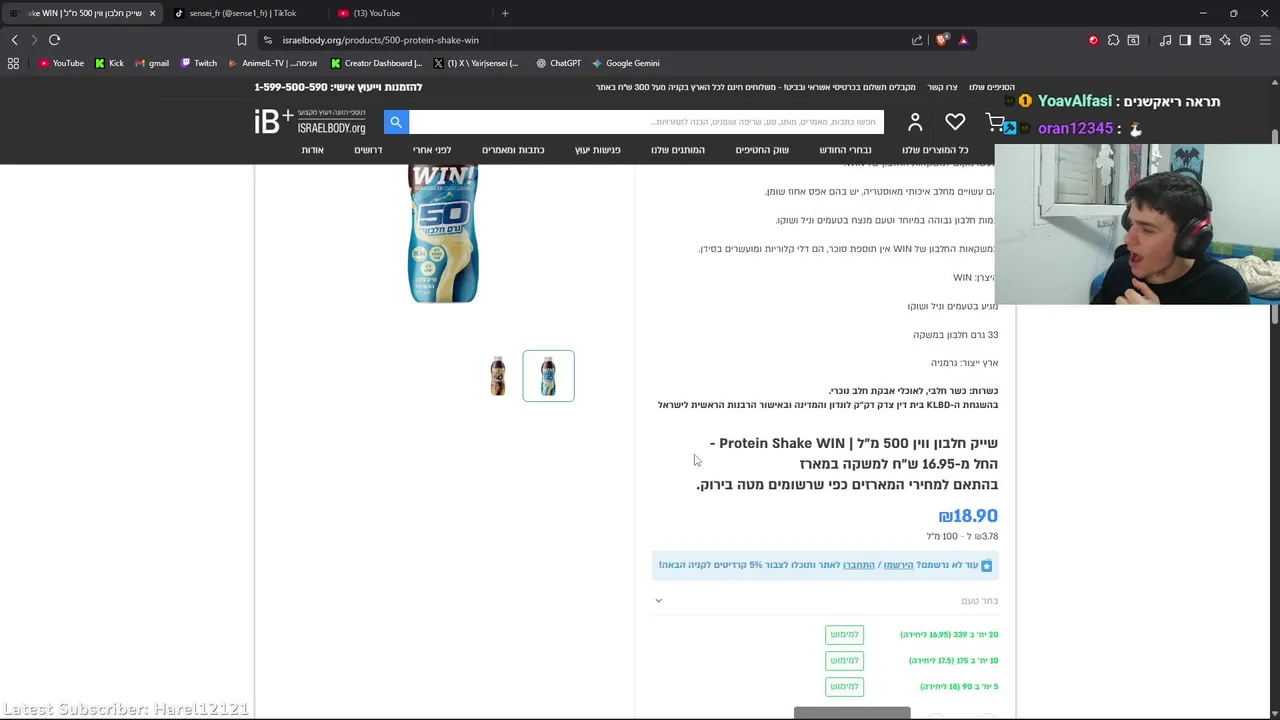The image size is (1280, 720).
Task: Open the bookmarks bar apps grid icon
Action: click(13, 63)
